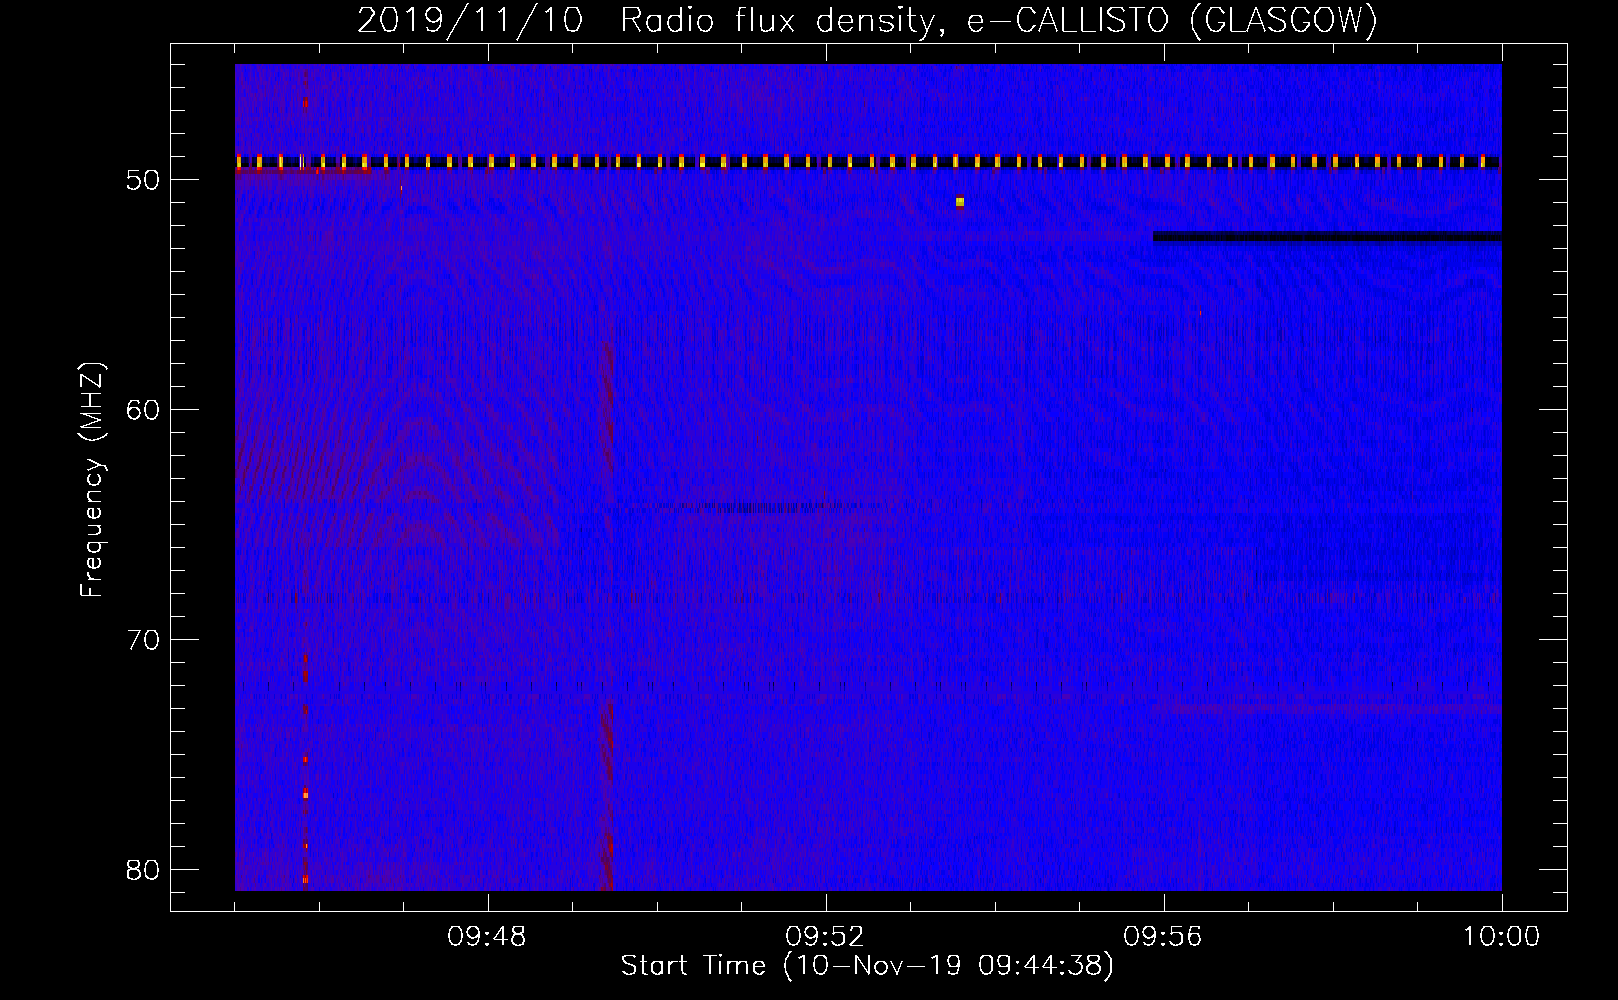Click the Frequency (MHZ) axis label
This screenshot has width=1618, height=1000.
(92, 480)
